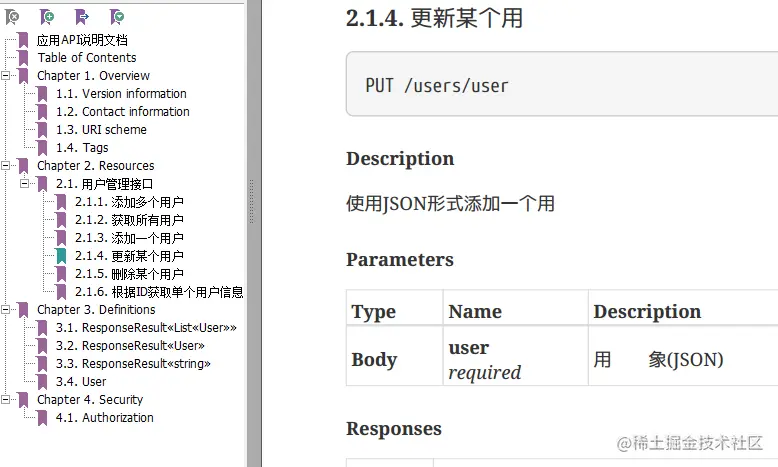The height and width of the screenshot is (467, 778).
Task: Click the italic required label
Action: (484, 372)
